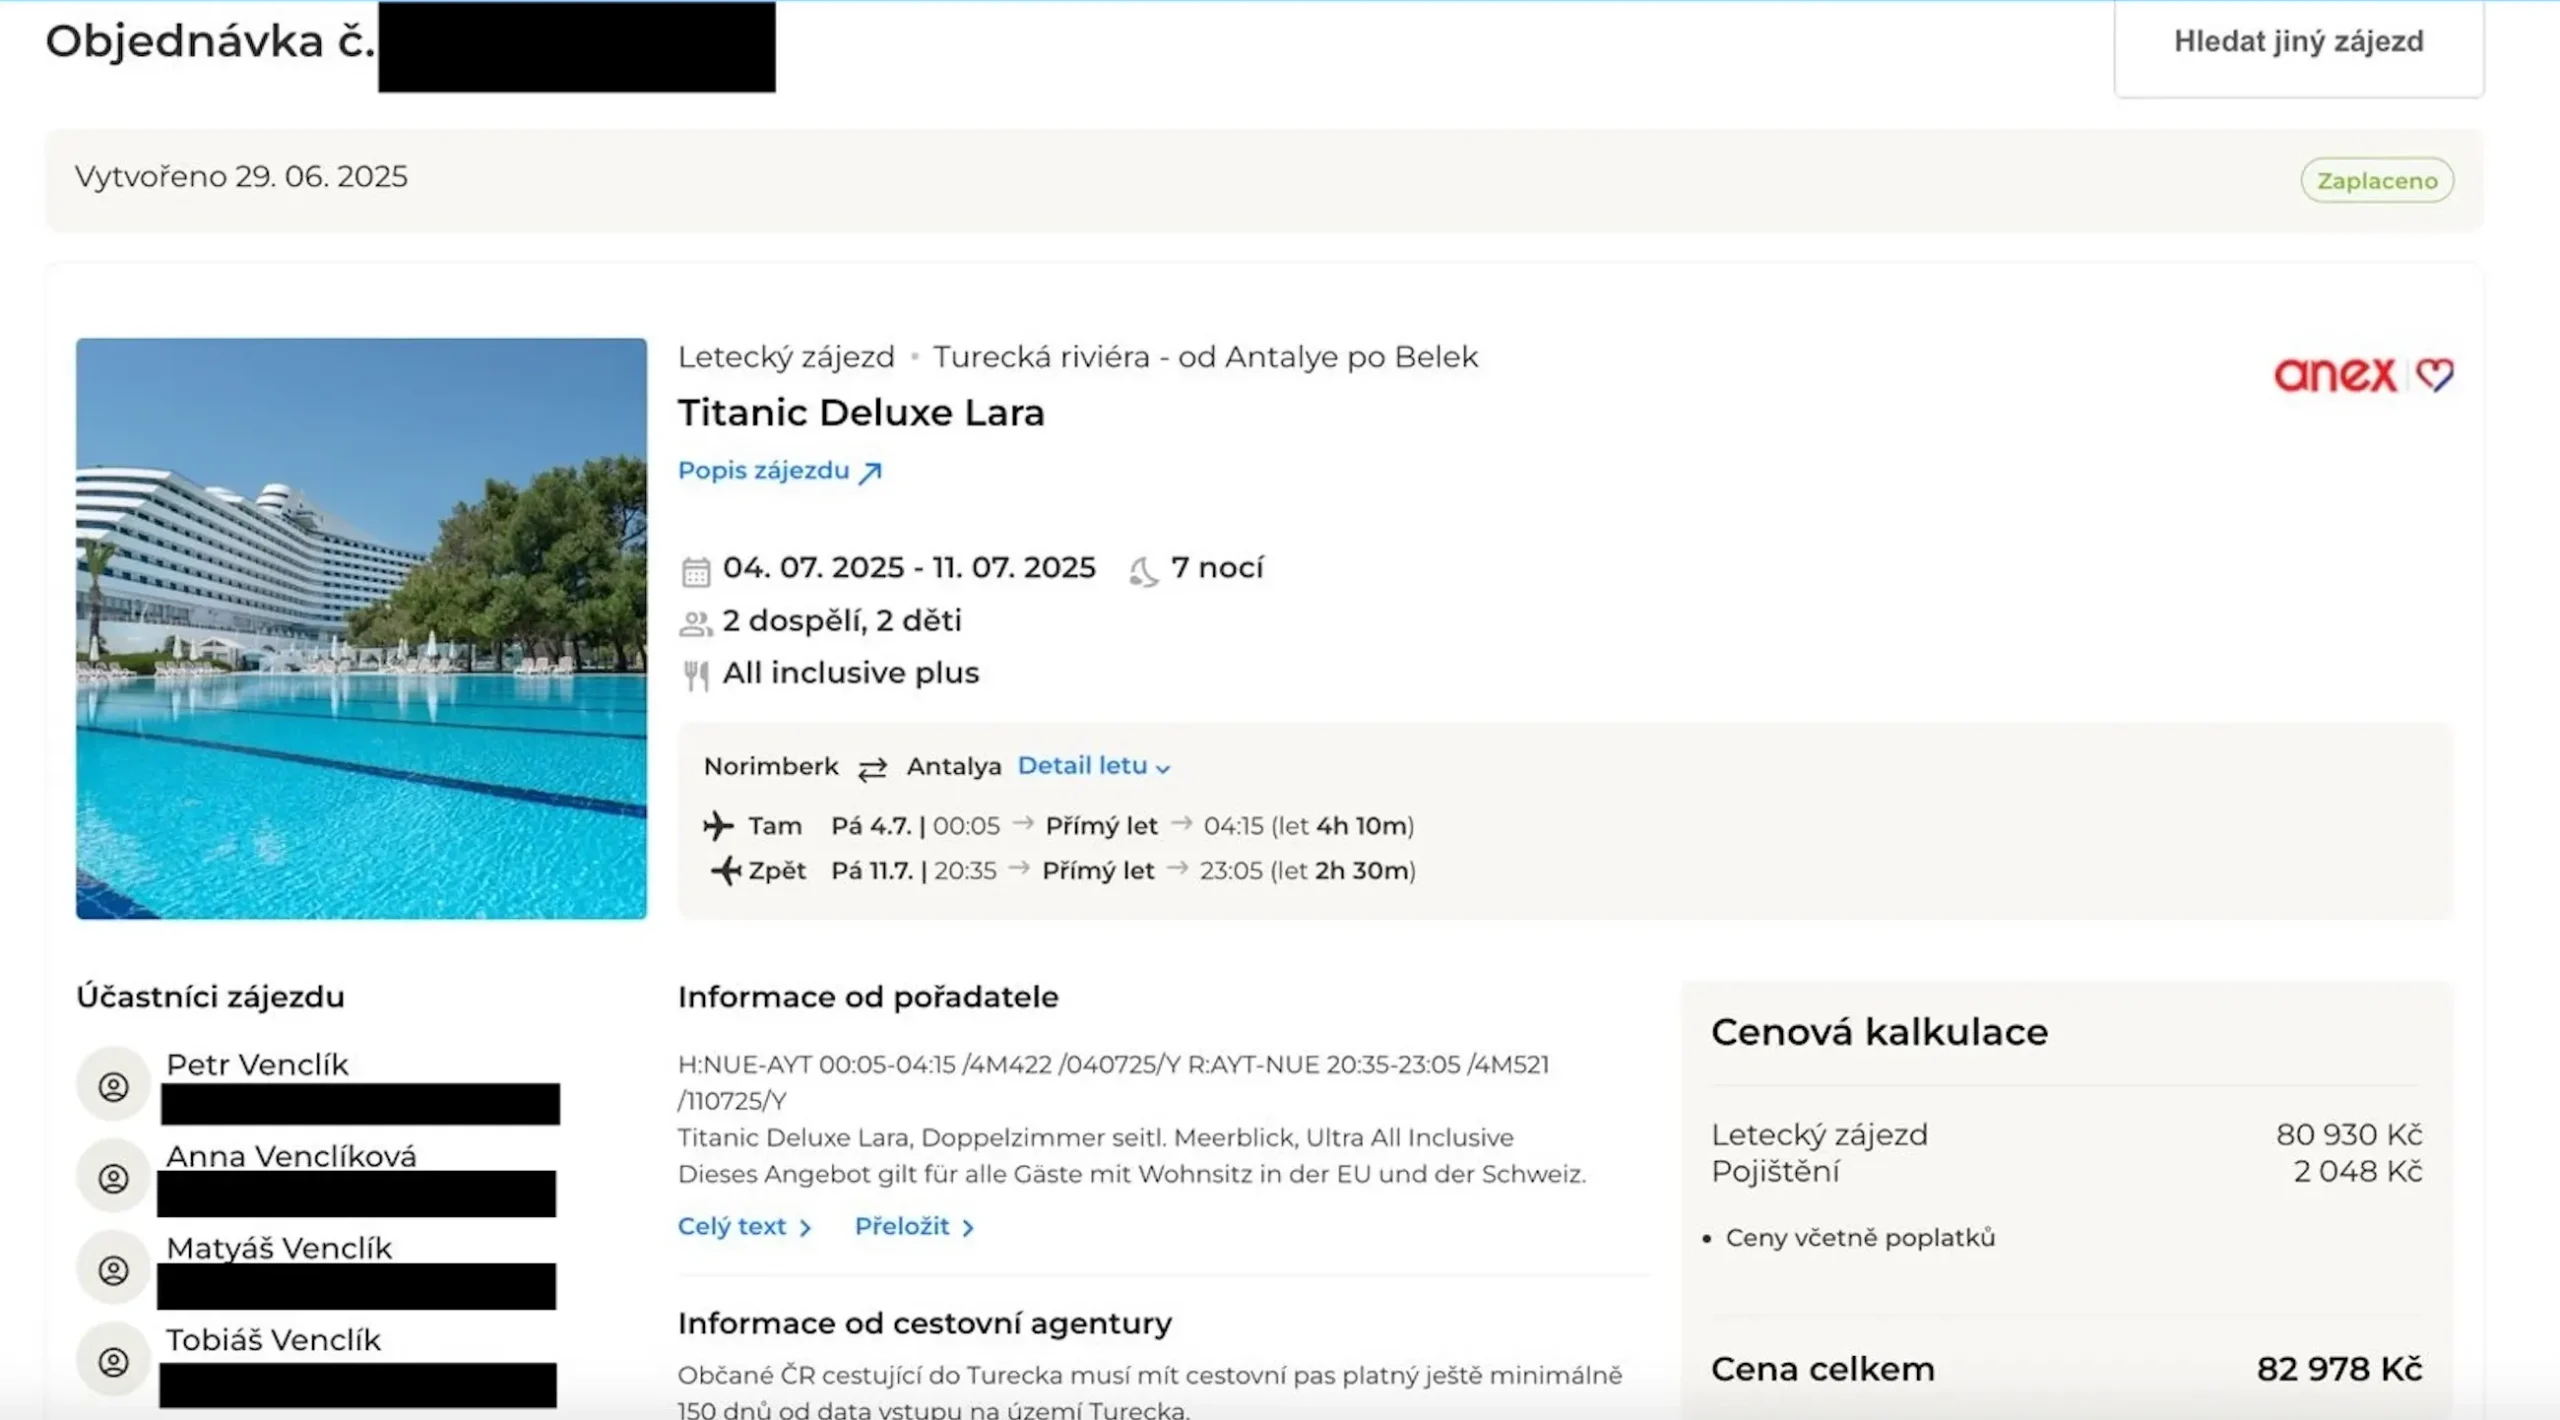Viewport: 2560px width, 1420px height.
Task: Click Matyáš Venclík's avatar icon
Action: [114, 1270]
